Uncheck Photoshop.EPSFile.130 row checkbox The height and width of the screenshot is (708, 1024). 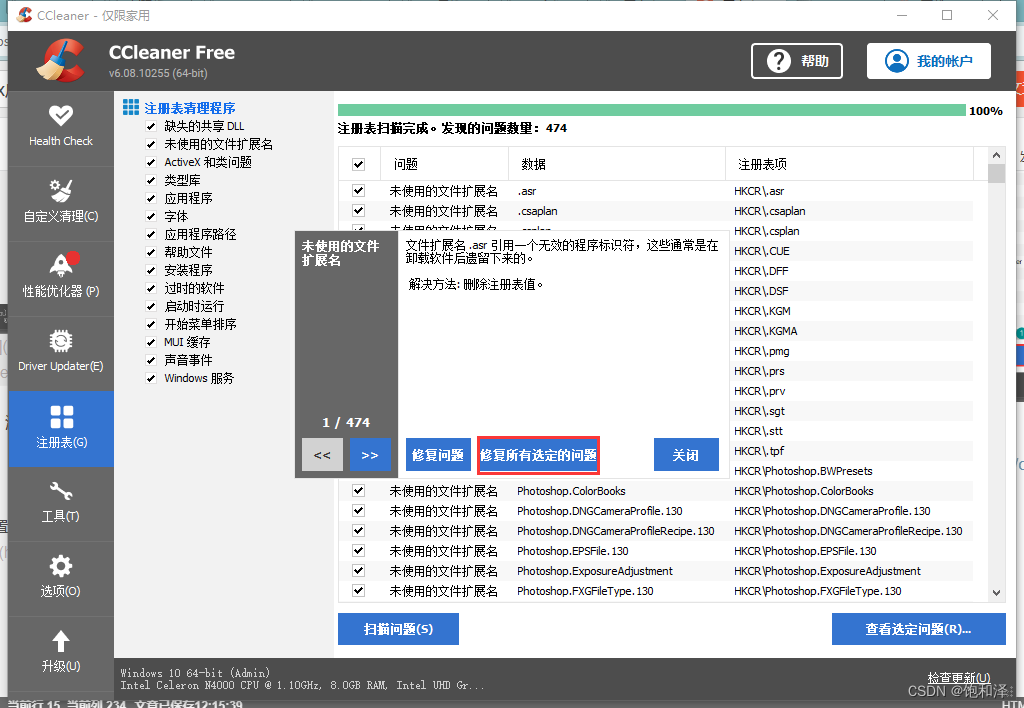coord(359,551)
